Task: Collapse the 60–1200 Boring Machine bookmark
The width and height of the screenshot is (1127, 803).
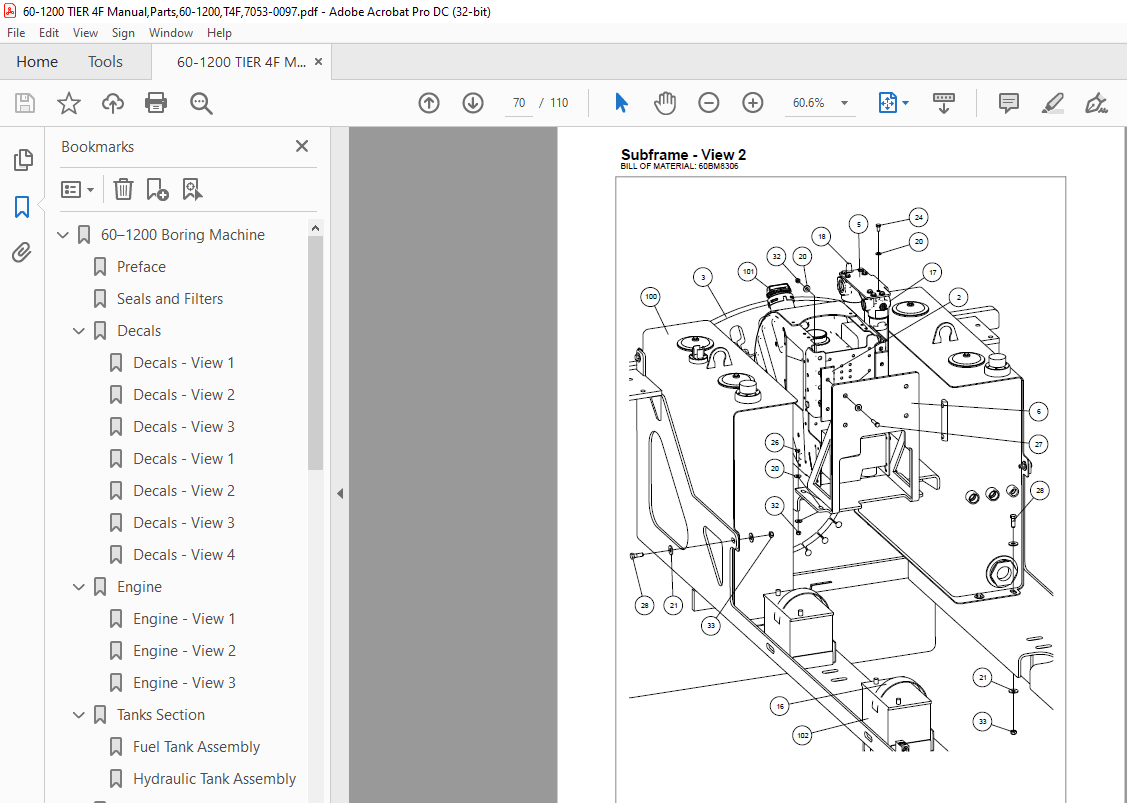Action: [63, 234]
